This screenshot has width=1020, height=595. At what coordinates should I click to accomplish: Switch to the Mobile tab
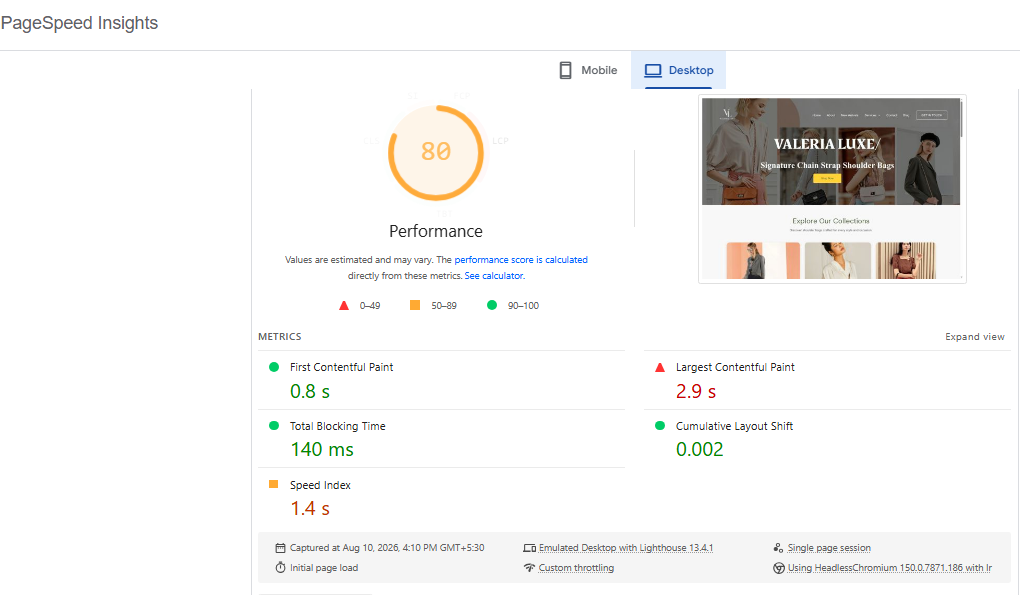[588, 70]
